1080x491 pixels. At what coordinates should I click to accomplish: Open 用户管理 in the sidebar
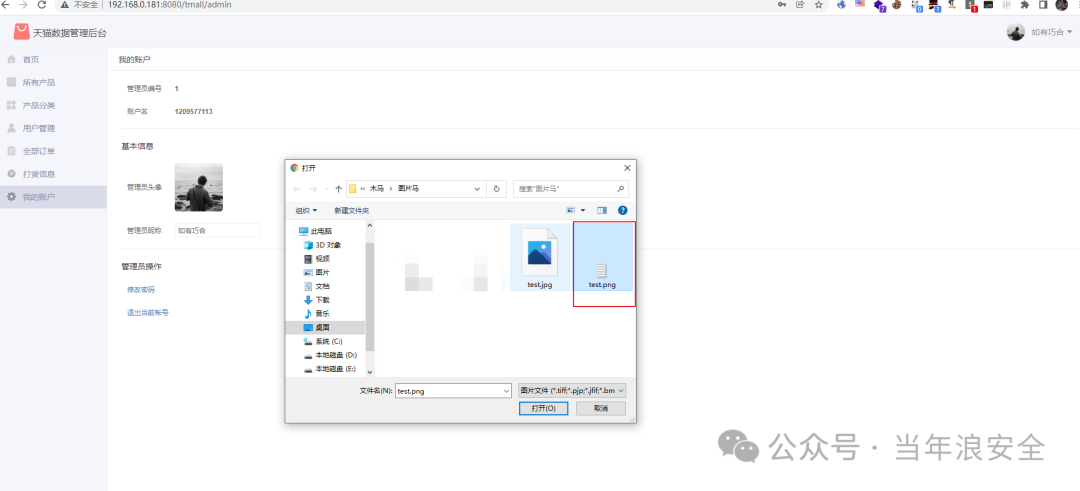click(x=53, y=128)
